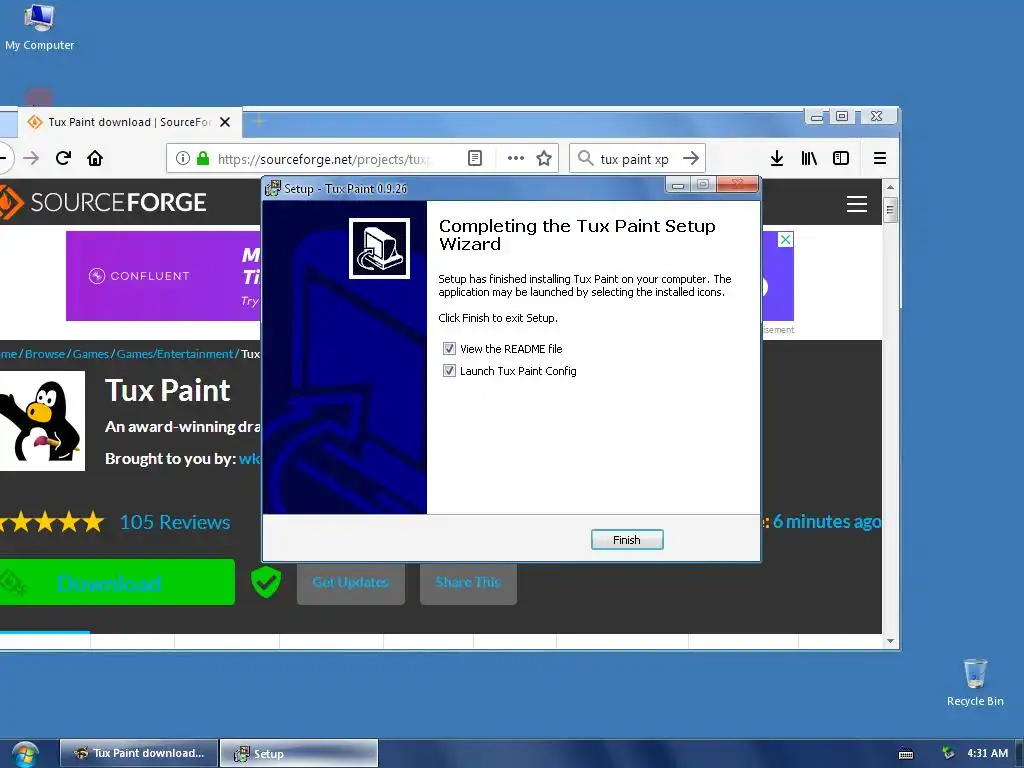Open the browser downloads icon
Image resolution: width=1024 pixels, height=768 pixels.
pyautogui.click(x=776, y=158)
